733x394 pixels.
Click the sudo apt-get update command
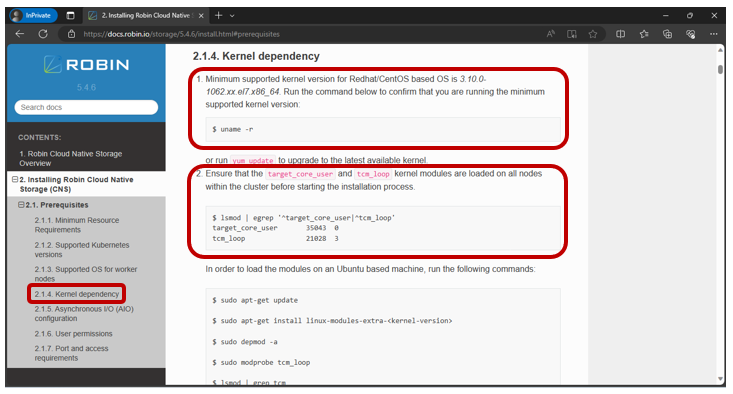[255, 300]
